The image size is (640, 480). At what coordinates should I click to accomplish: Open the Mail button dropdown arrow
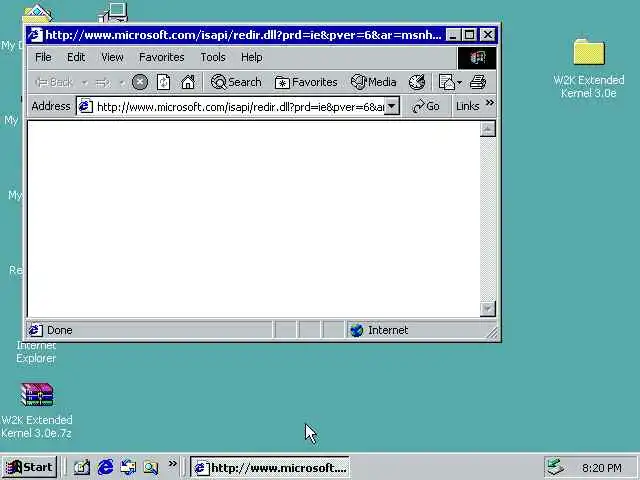(x=460, y=82)
